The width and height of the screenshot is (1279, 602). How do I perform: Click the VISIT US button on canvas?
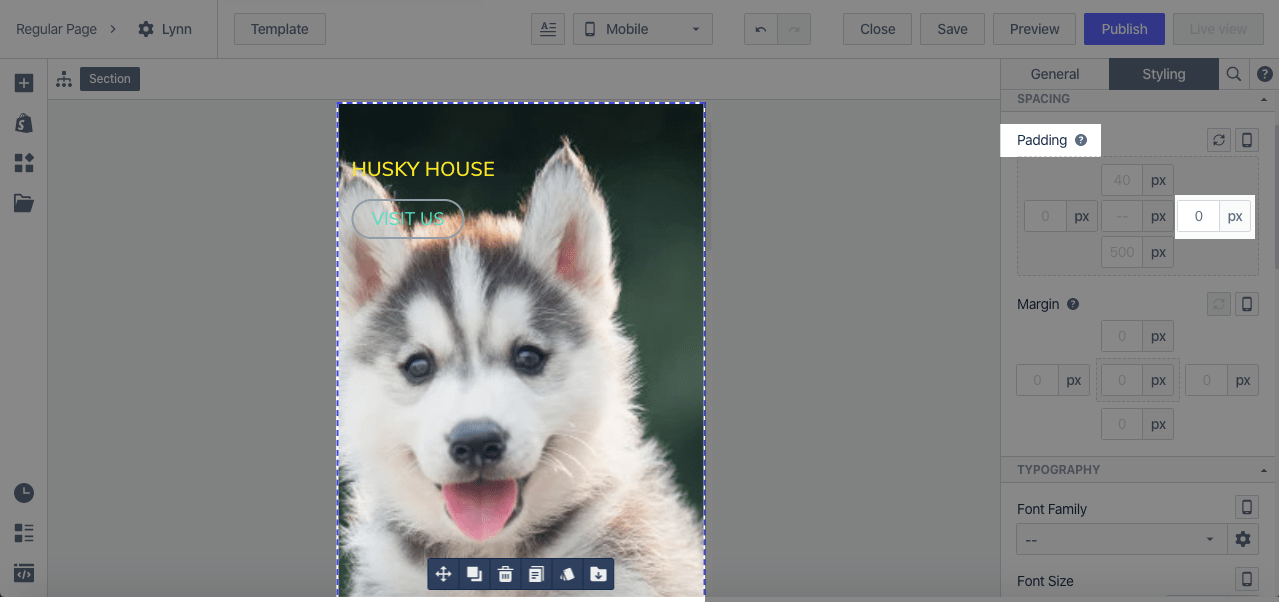[408, 219]
